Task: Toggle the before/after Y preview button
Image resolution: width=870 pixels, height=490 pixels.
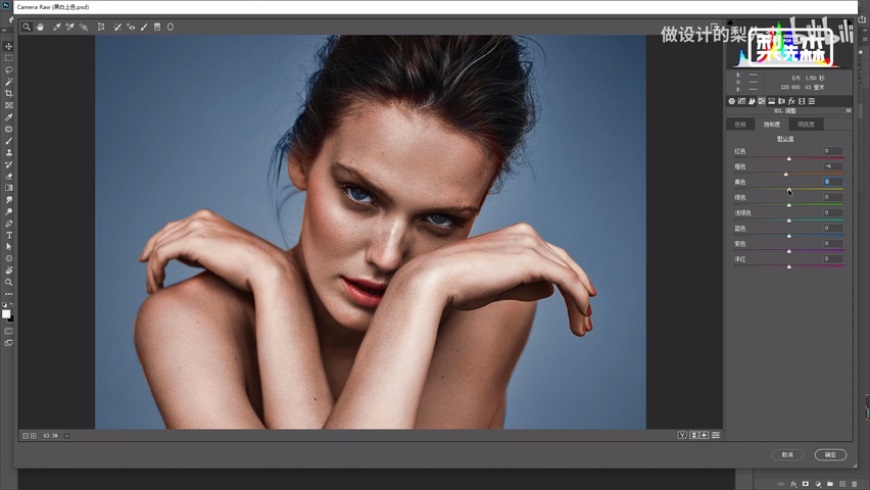Action: click(x=682, y=436)
